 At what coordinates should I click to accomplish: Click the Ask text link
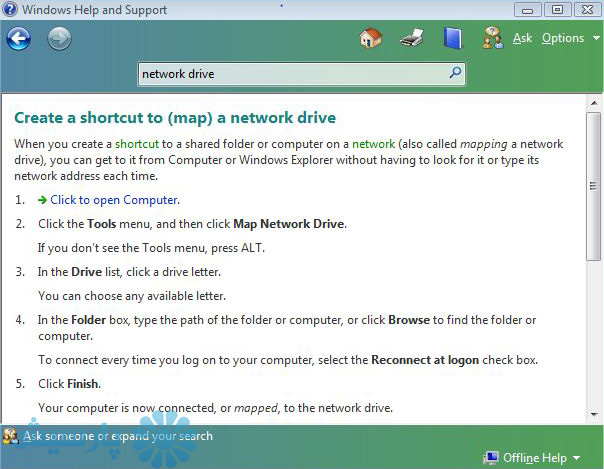click(x=522, y=38)
